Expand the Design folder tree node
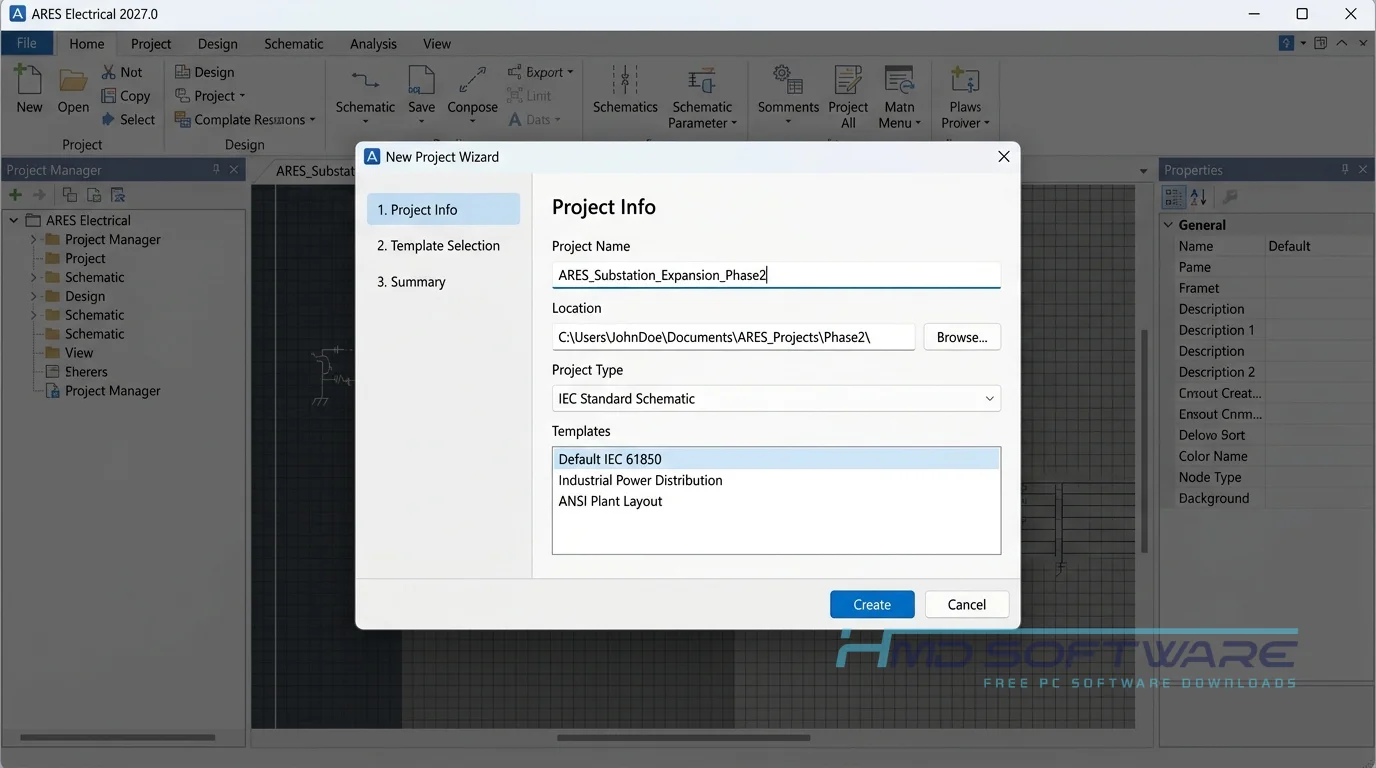 click(33, 296)
